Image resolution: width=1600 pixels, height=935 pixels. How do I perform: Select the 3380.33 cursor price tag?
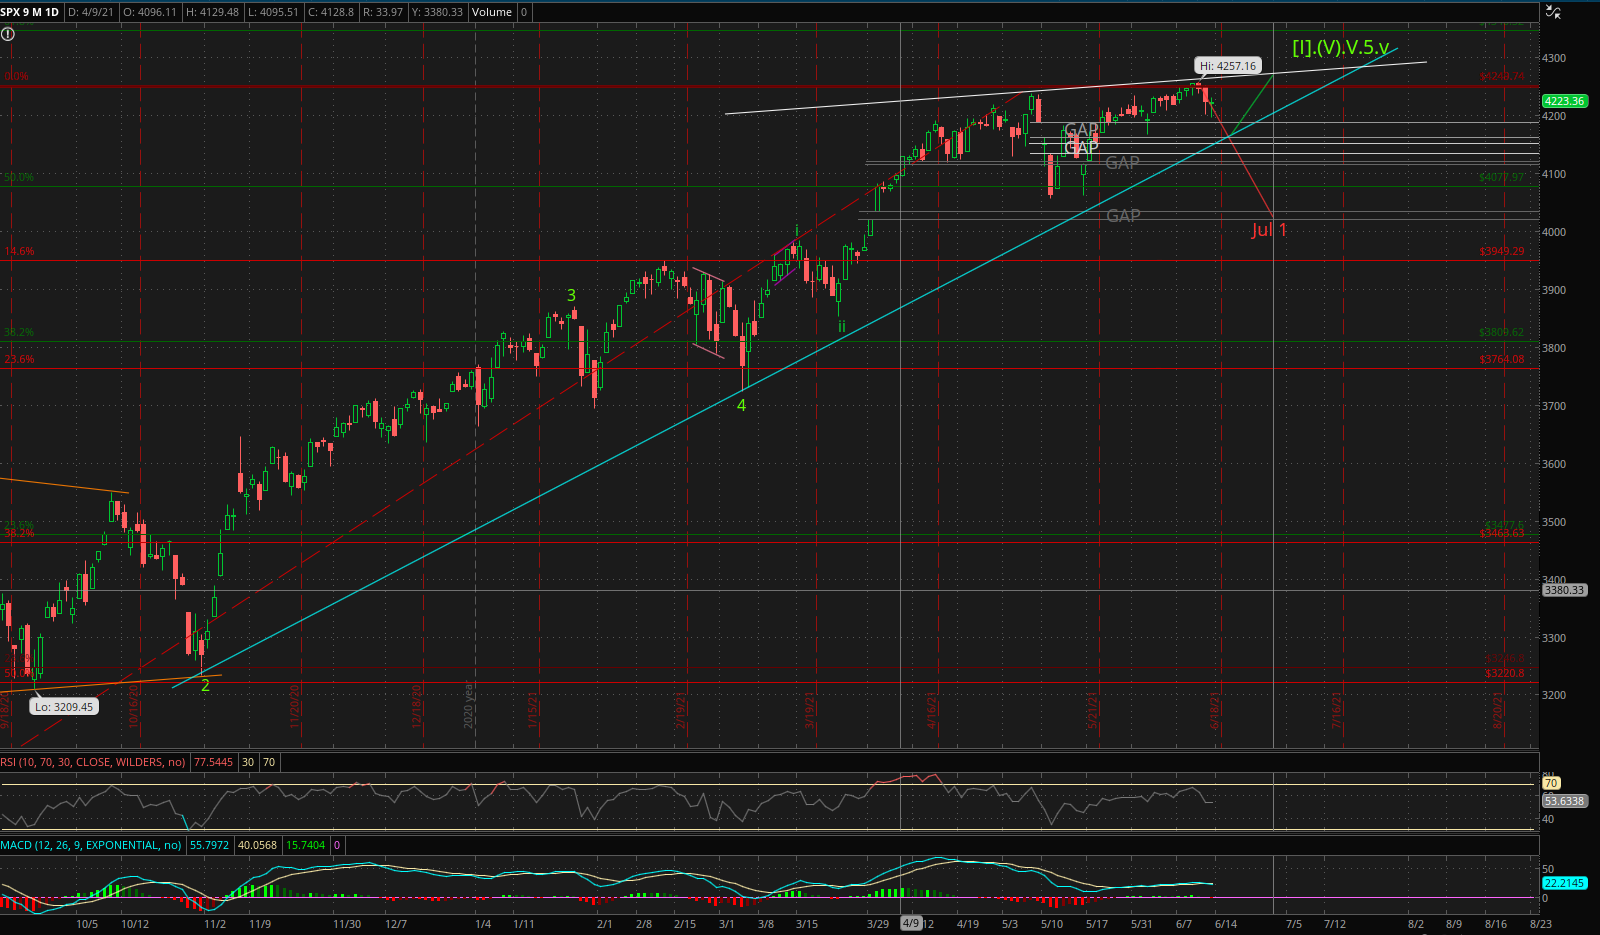1564,590
